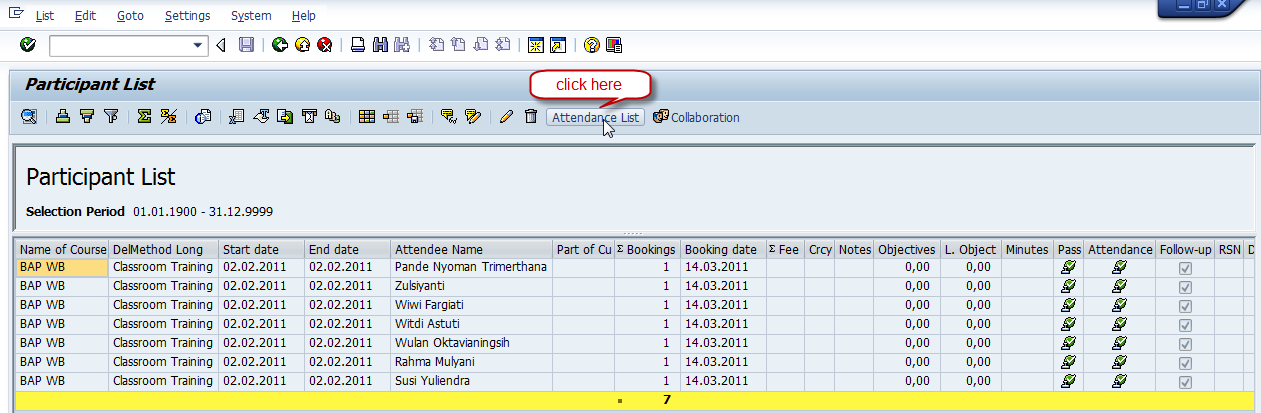Screen dimensions: 1261x413
Task: Click the yellow Exit arrow icon
Action: click(x=302, y=45)
